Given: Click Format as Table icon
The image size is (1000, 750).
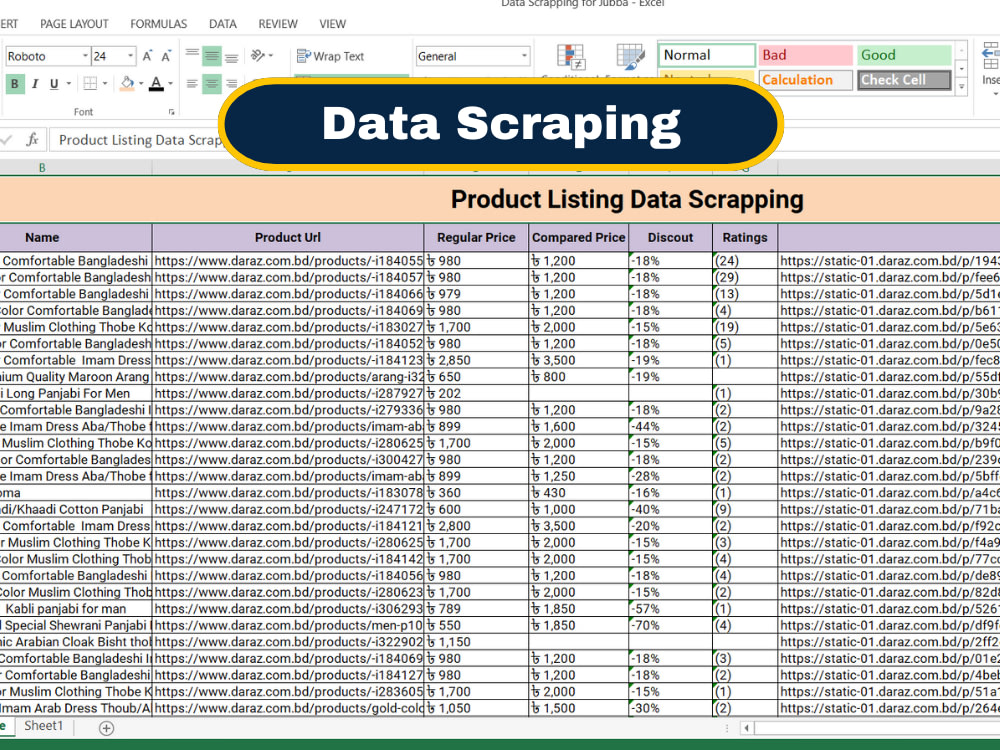Looking at the screenshot, I should [630, 57].
